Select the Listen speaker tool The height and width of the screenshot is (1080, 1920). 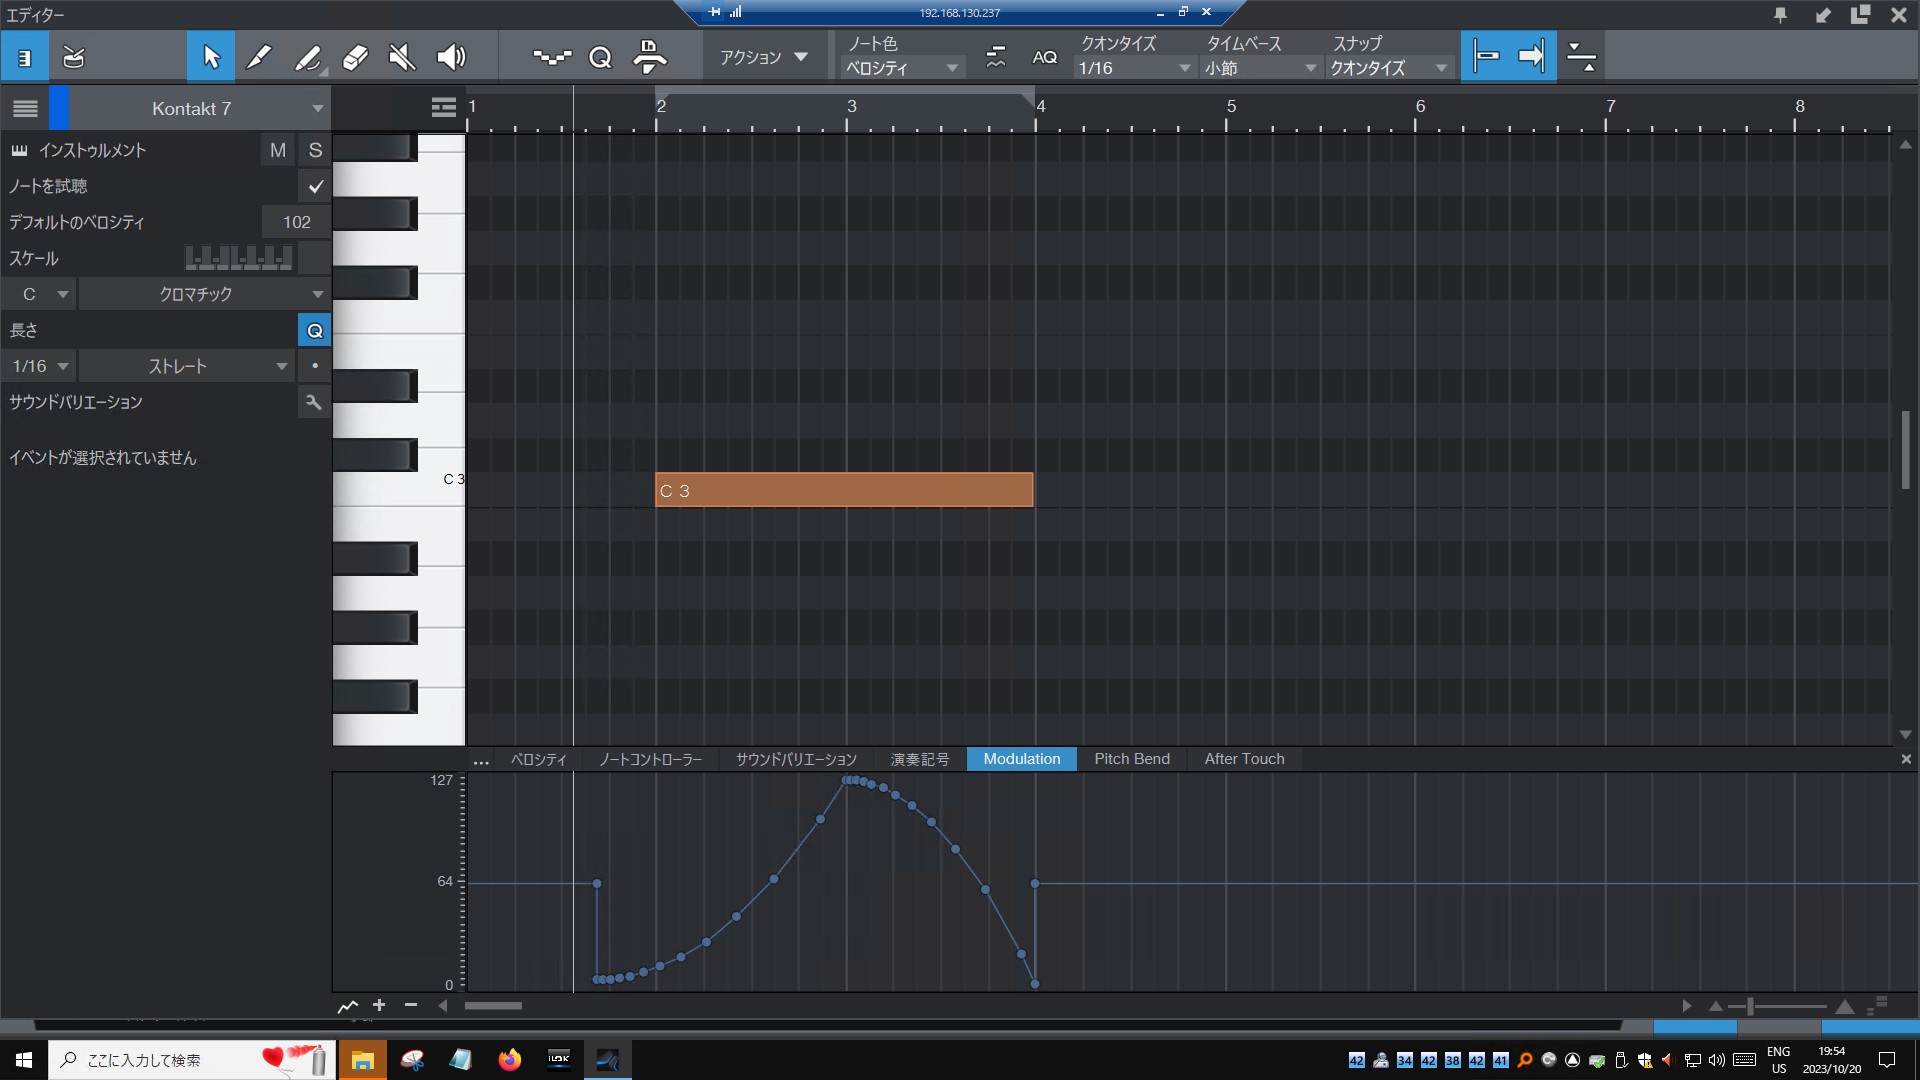451,57
